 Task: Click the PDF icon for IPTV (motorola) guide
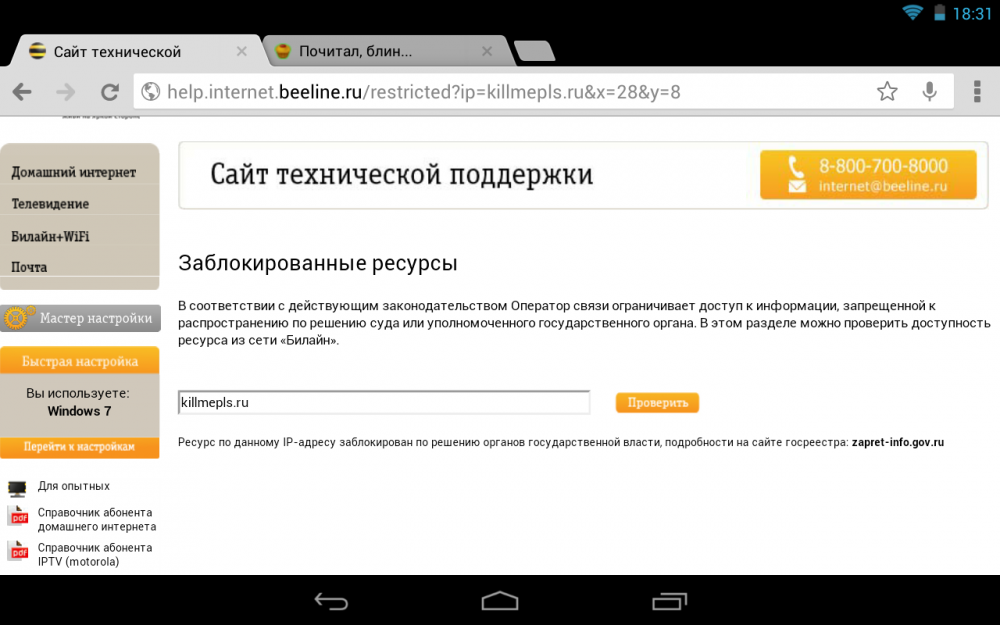click(x=18, y=551)
